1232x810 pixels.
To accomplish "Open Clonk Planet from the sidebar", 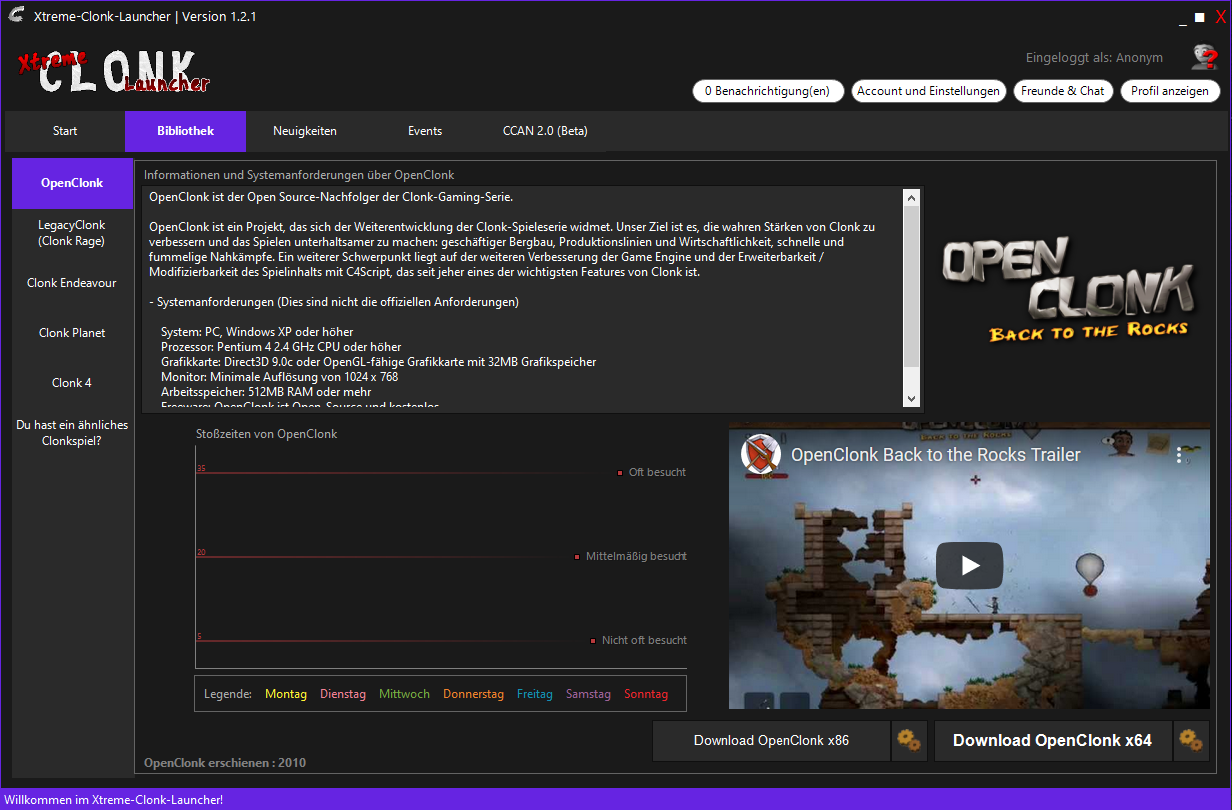I will [x=72, y=333].
